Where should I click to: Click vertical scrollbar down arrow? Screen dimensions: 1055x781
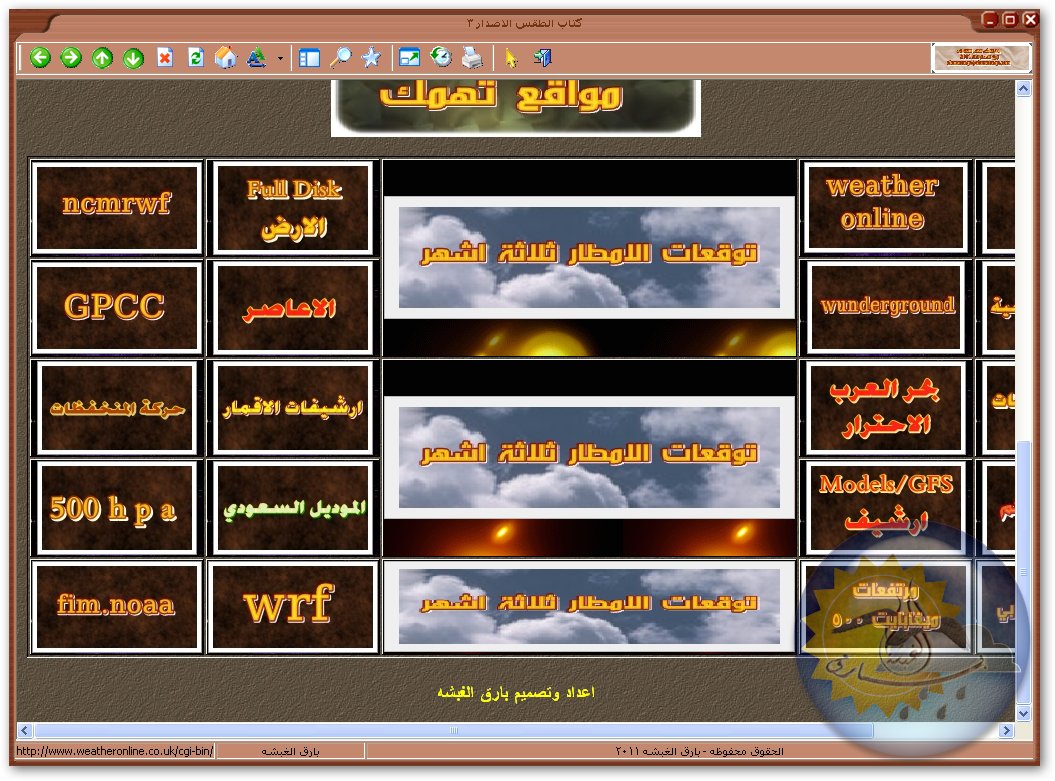1023,714
